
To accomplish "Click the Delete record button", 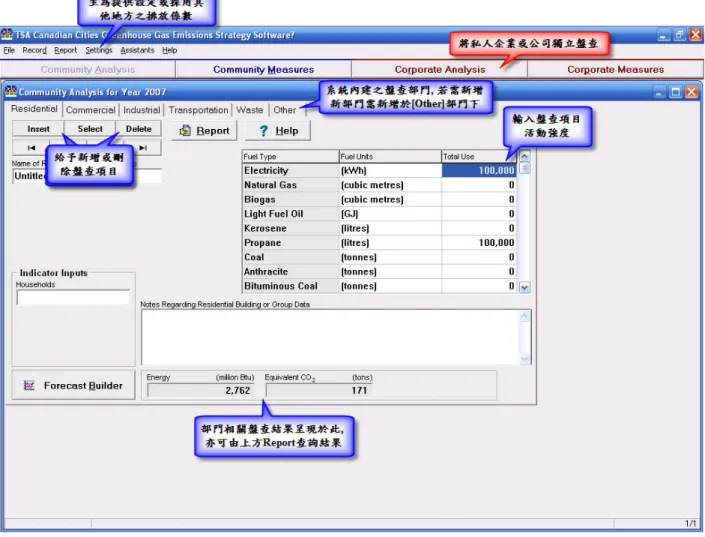I will click(x=138, y=129).
